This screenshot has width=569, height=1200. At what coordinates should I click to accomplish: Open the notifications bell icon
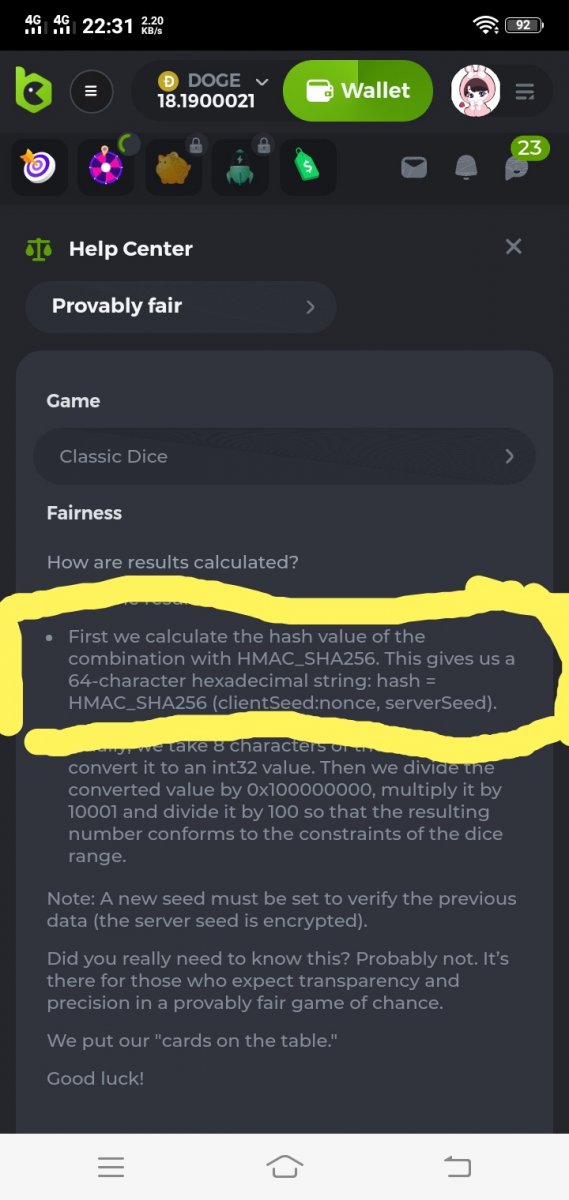point(466,167)
